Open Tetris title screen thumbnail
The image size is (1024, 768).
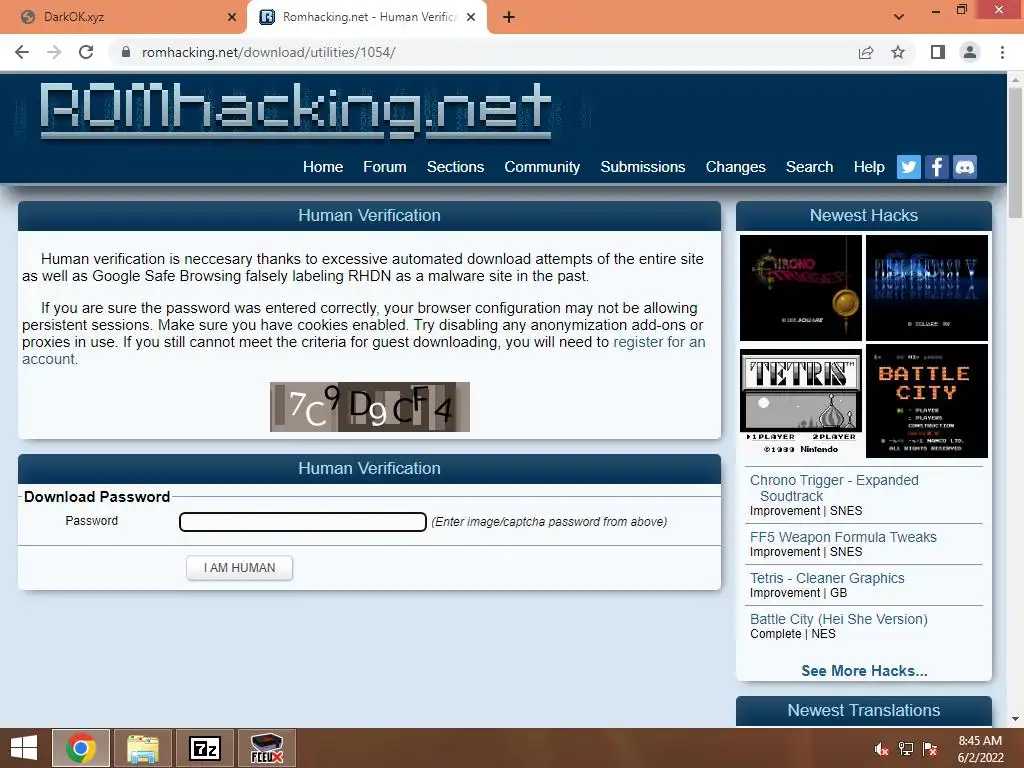tap(801, 402)
